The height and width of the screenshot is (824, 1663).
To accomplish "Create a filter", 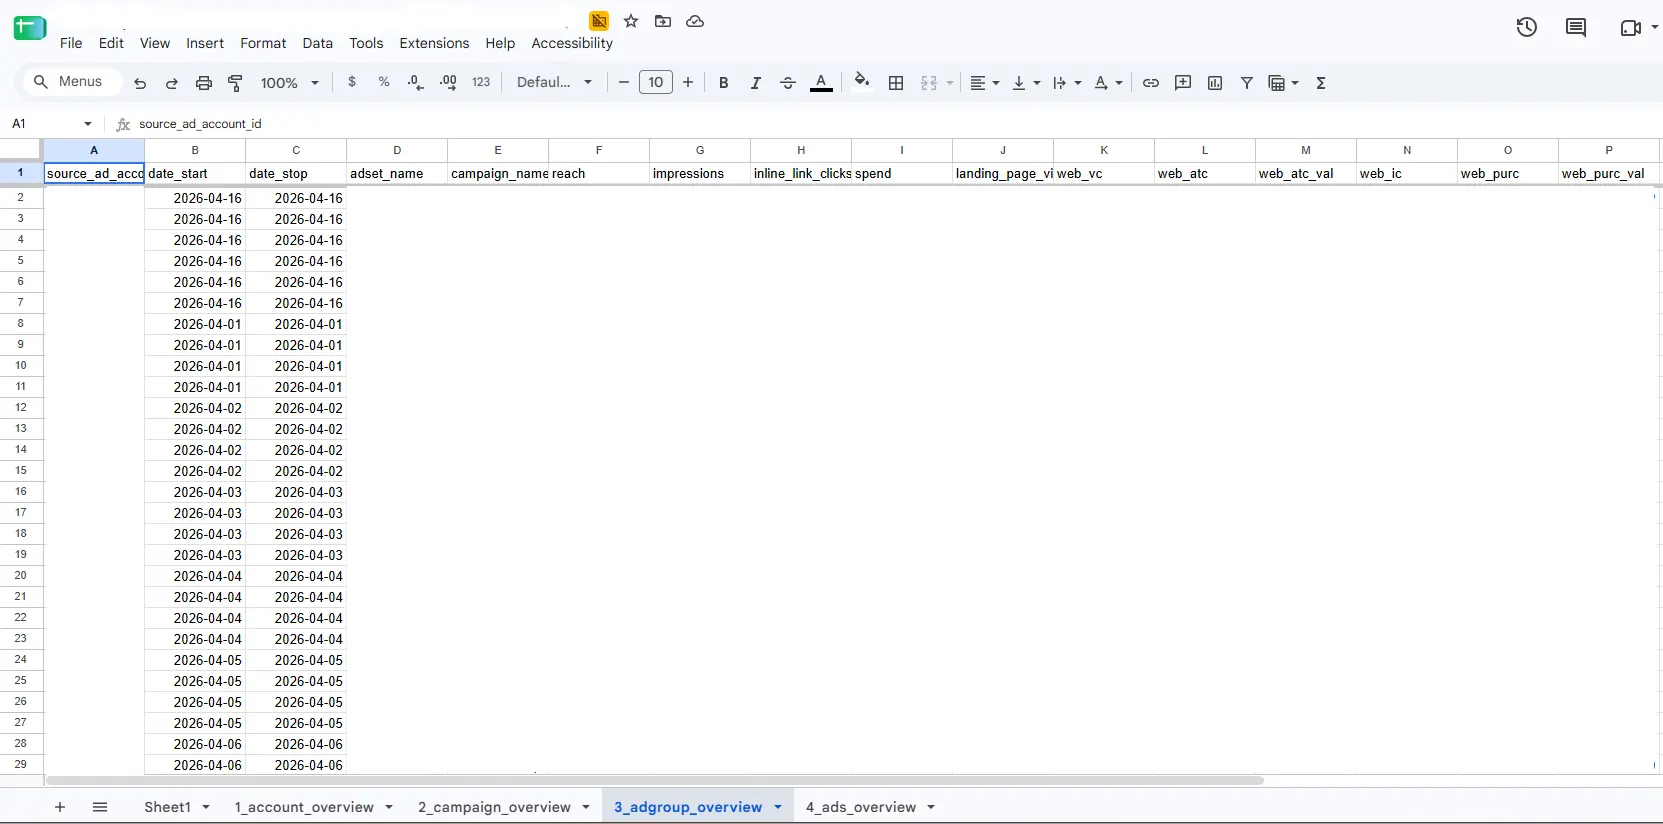I will tap(1247, 83).
